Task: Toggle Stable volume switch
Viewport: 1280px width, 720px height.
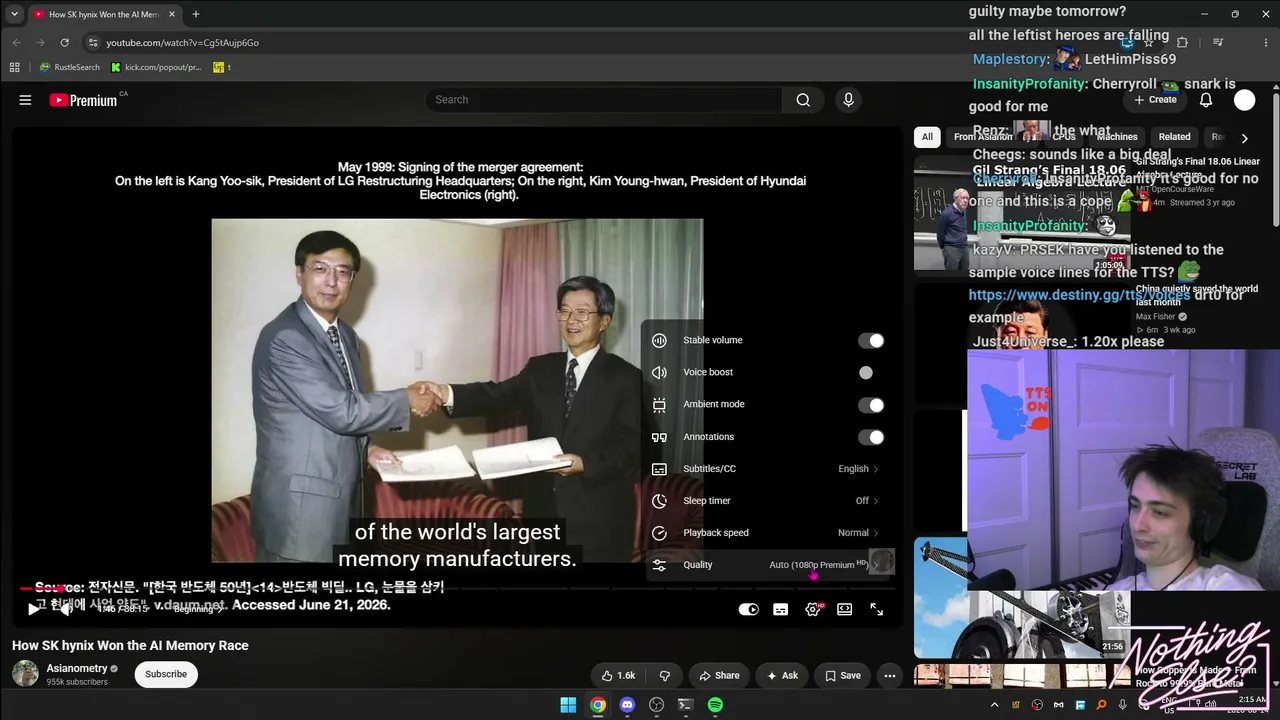Action: click(x=871, y=341)
